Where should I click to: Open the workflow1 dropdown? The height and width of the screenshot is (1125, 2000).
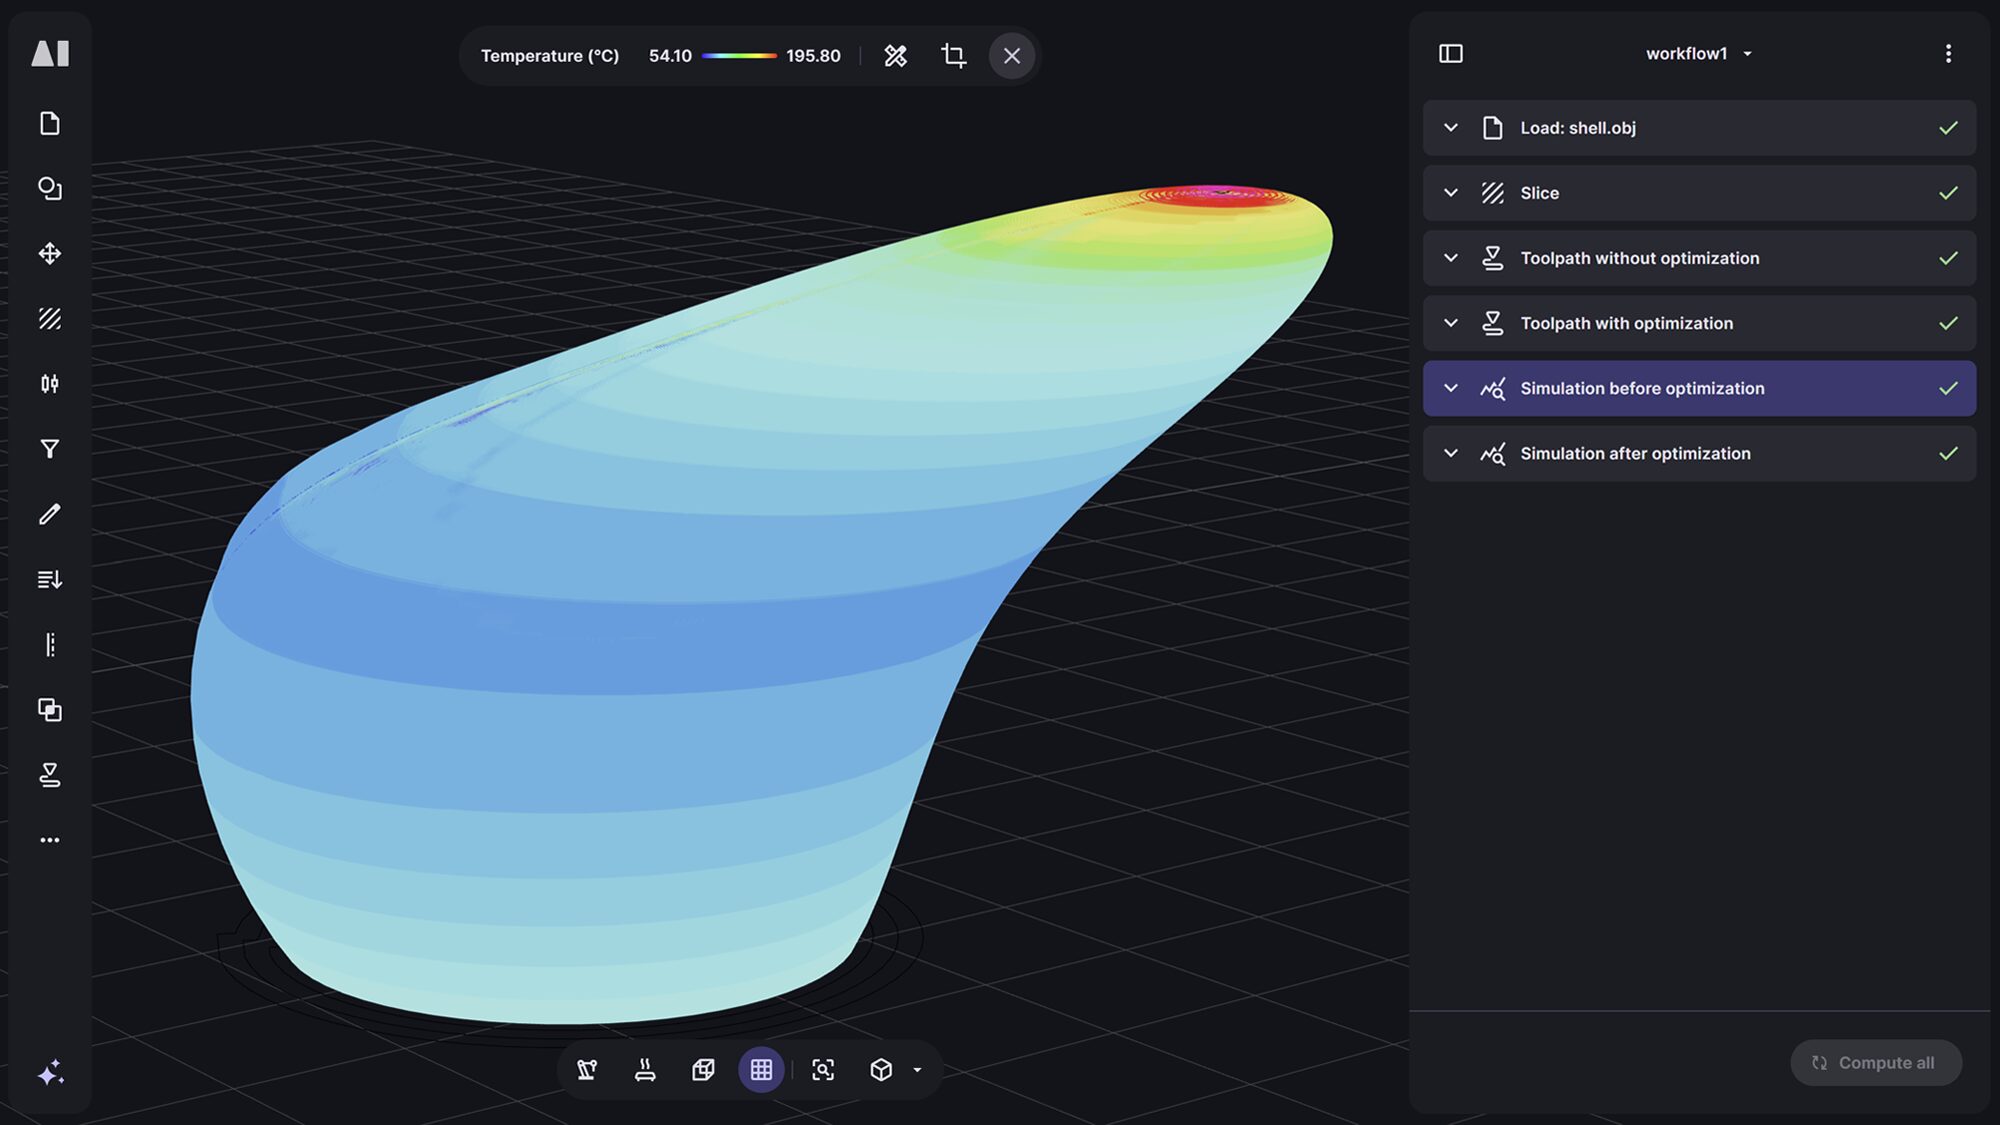point(1698,54)
